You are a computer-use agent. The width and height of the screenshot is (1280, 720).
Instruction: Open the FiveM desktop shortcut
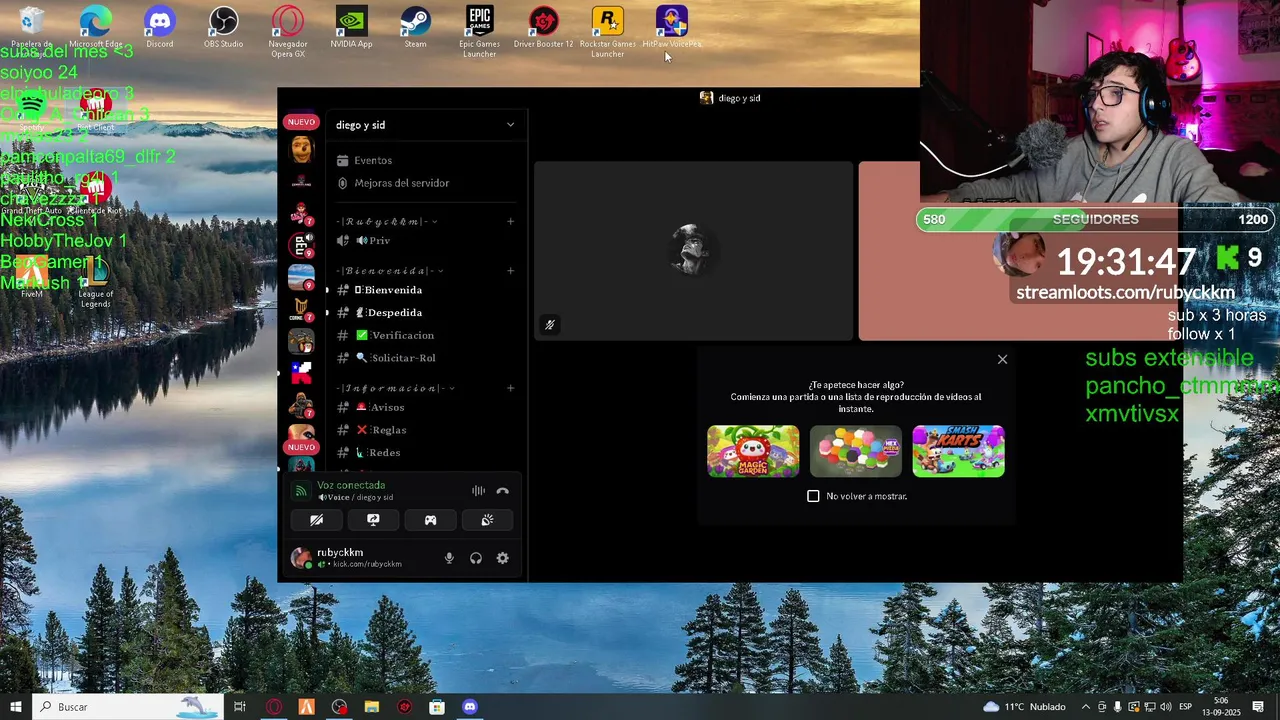point(32,277)
